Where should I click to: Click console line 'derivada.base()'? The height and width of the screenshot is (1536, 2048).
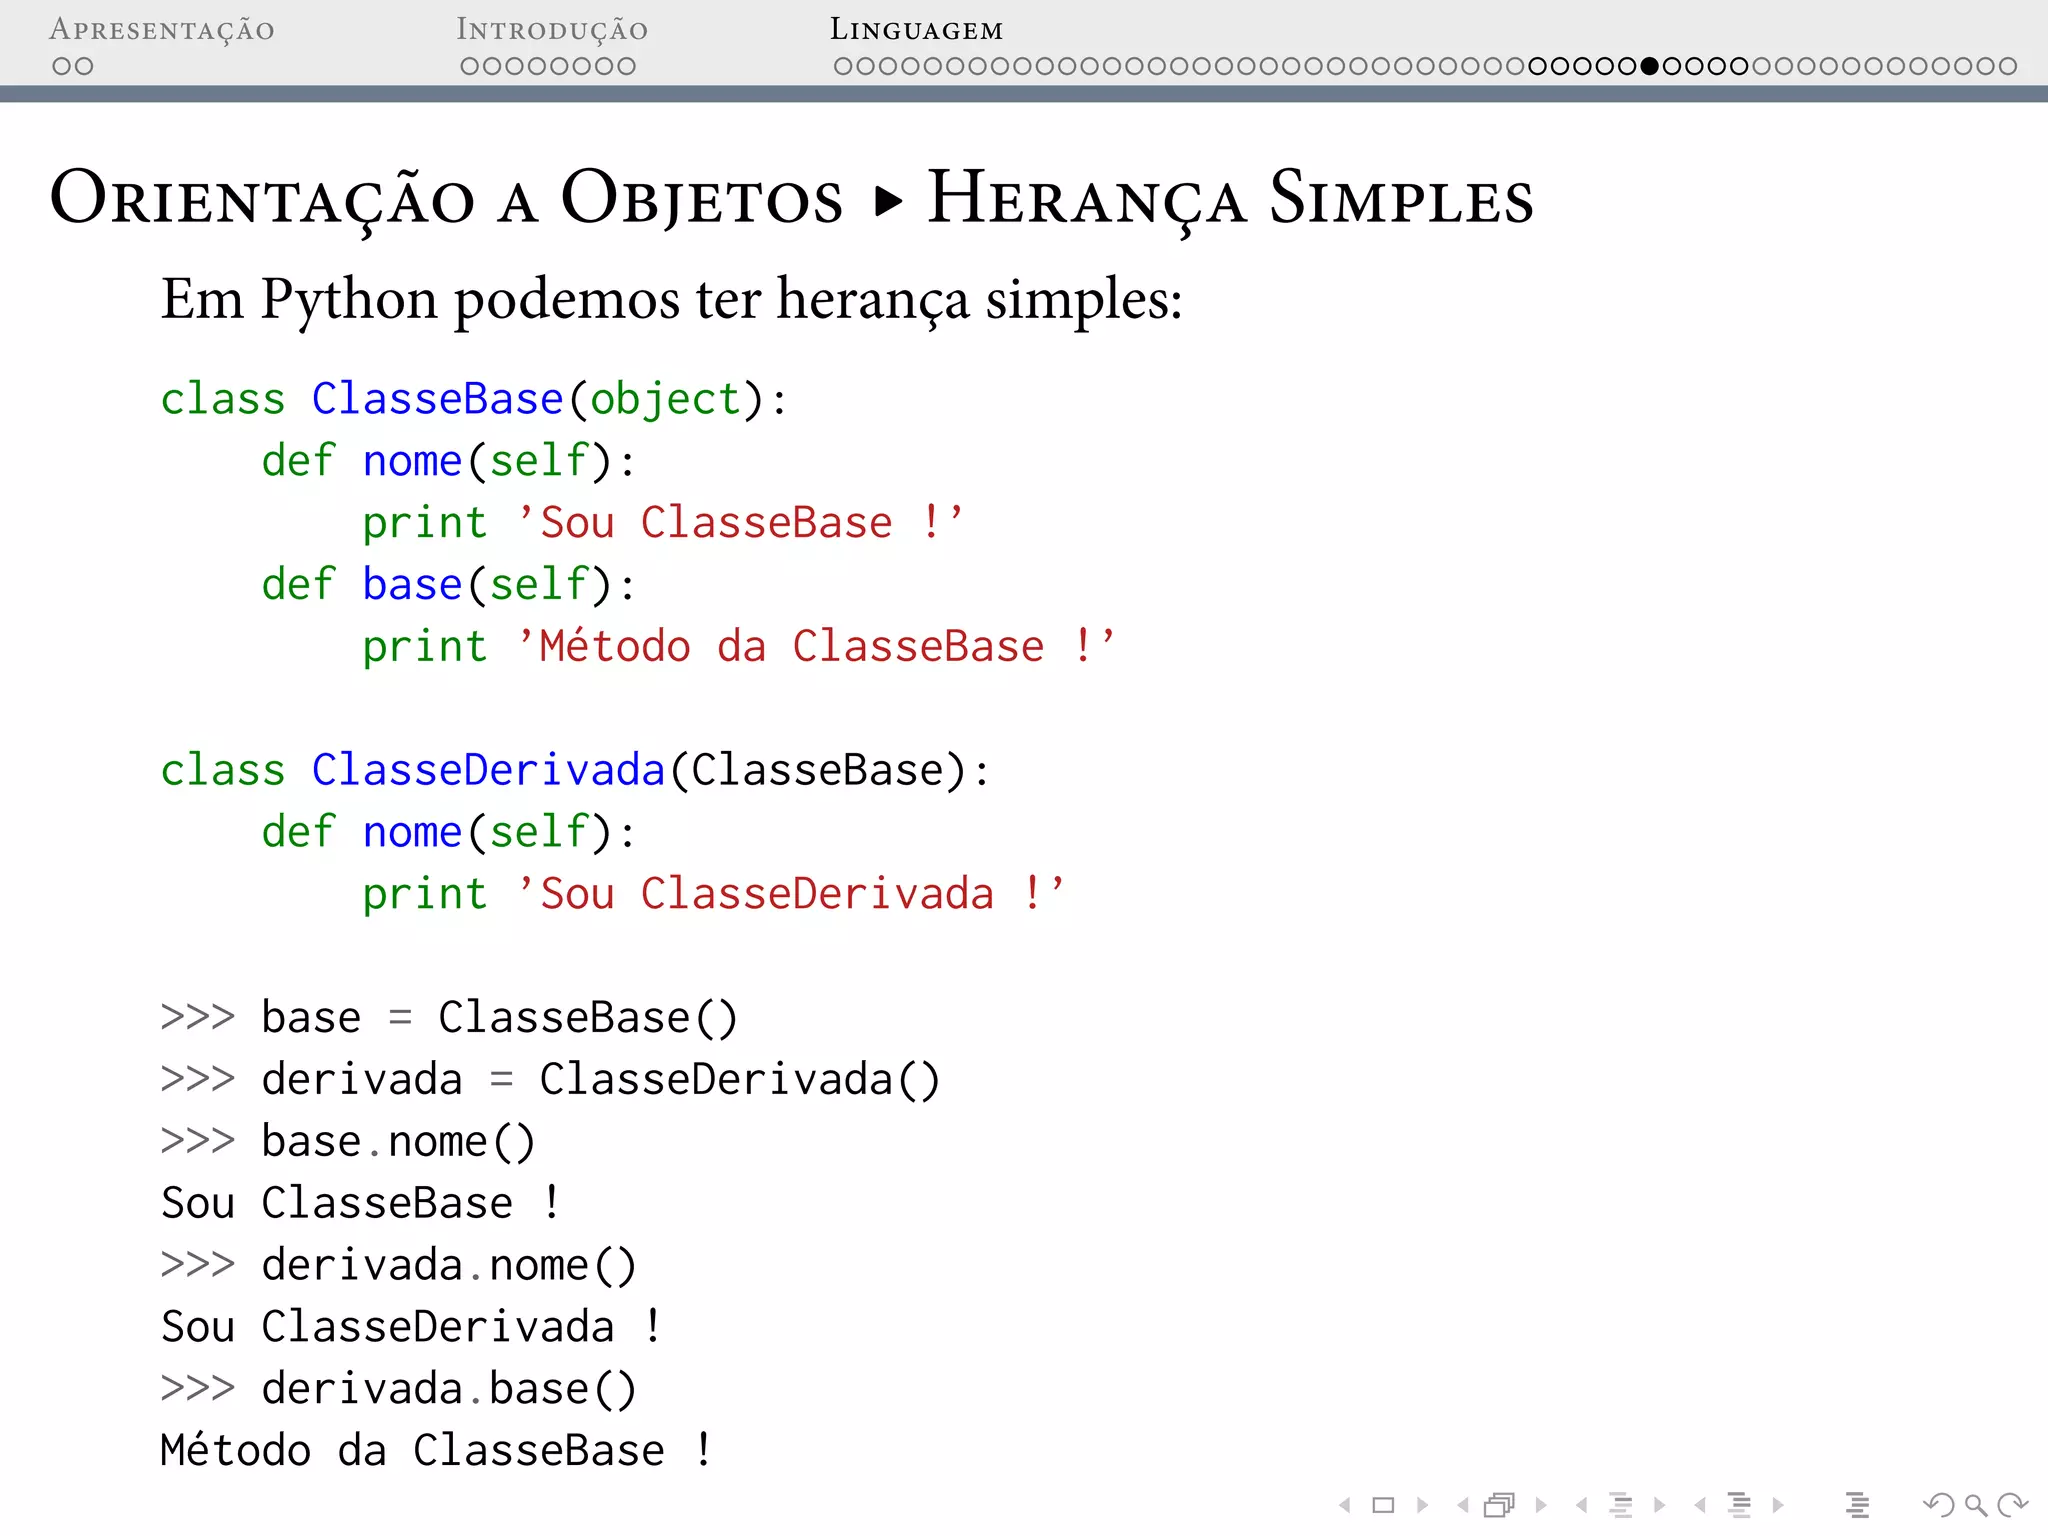[x=399, y=1389]
